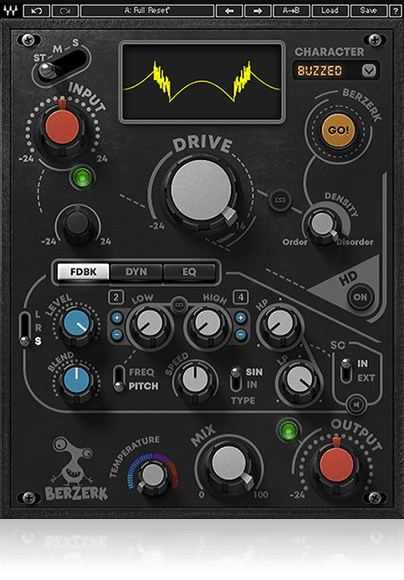404x580 pixels.
Task: Click the High band number 4 box
Action: pyautogui.click(x=241, y=297)
